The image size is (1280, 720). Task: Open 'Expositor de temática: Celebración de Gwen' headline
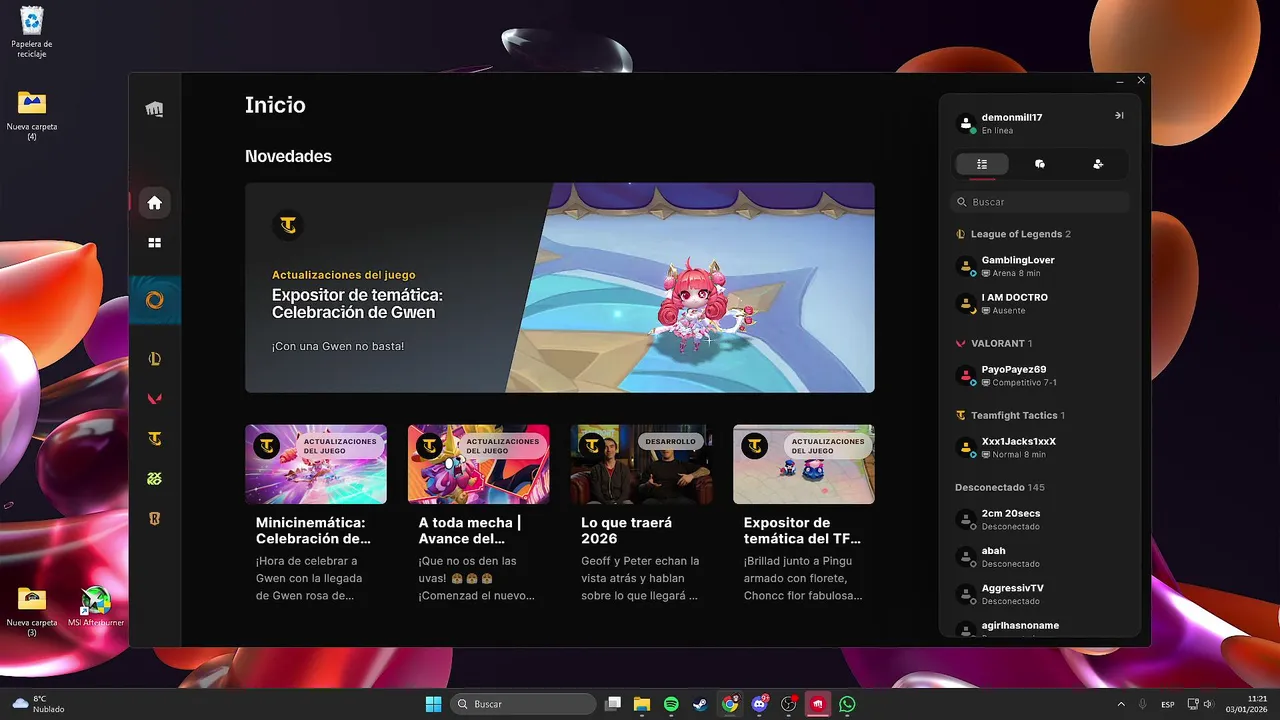point(357,303)
